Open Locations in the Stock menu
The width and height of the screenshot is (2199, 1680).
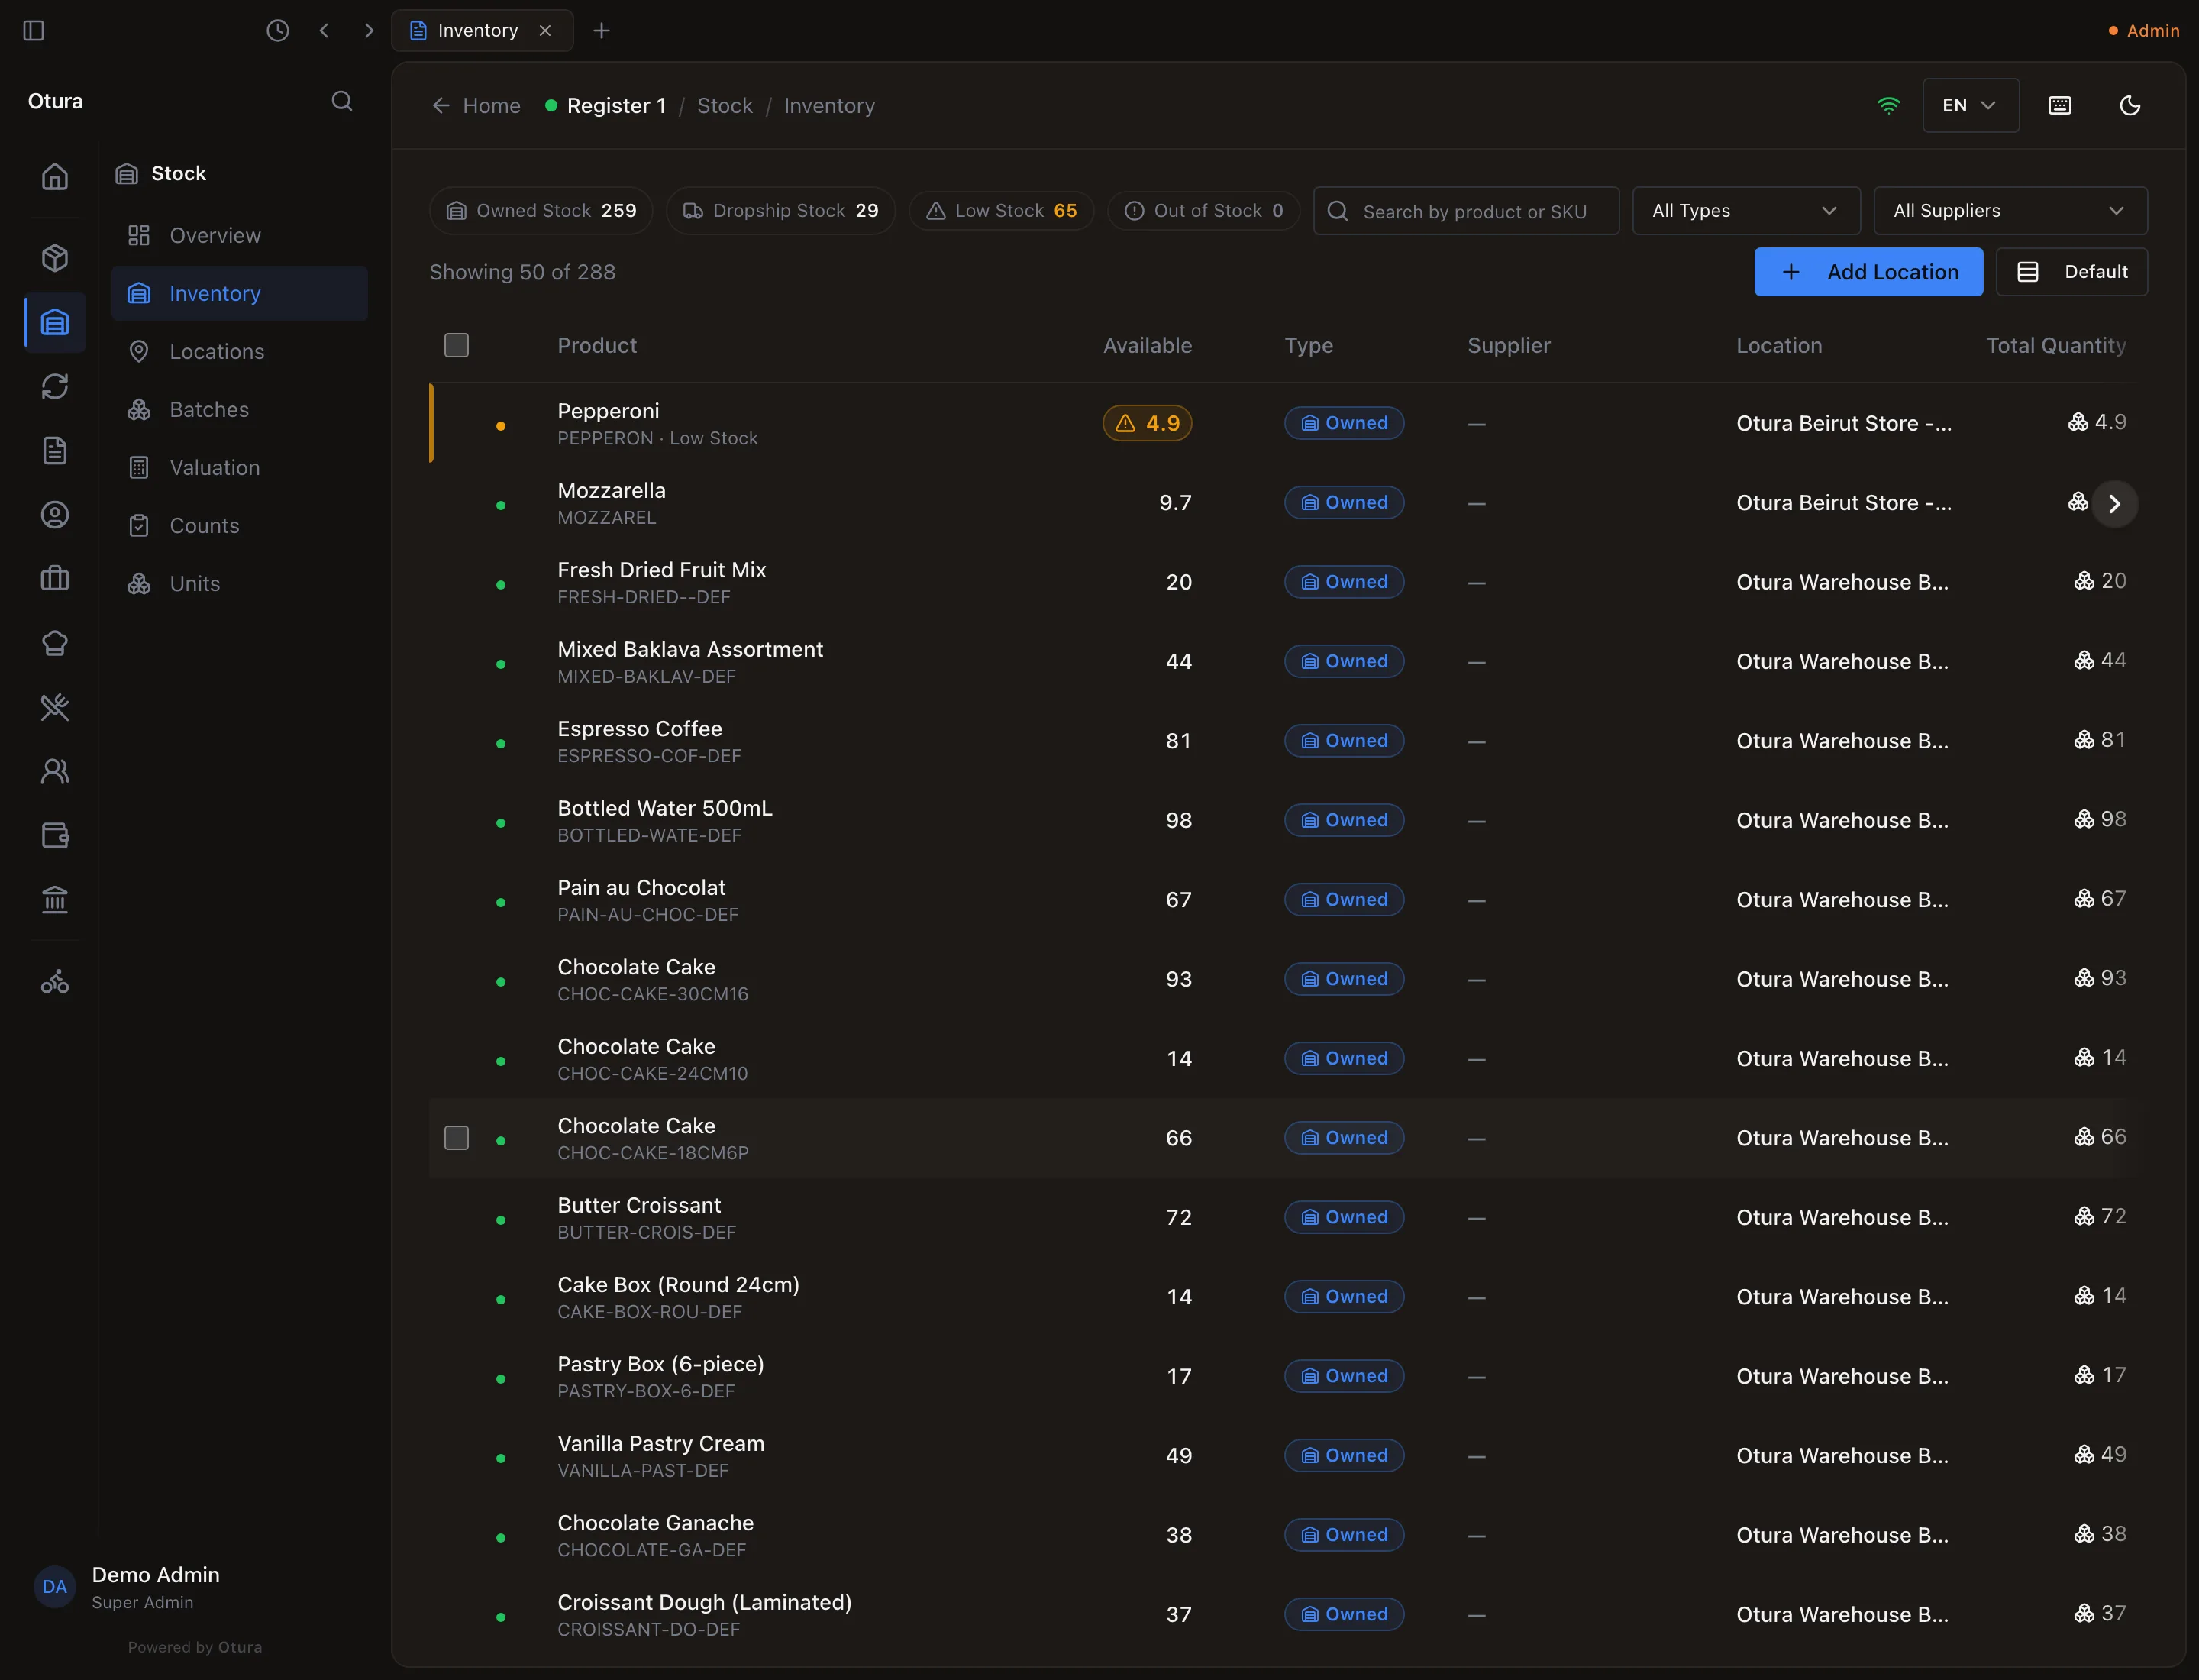239,352
